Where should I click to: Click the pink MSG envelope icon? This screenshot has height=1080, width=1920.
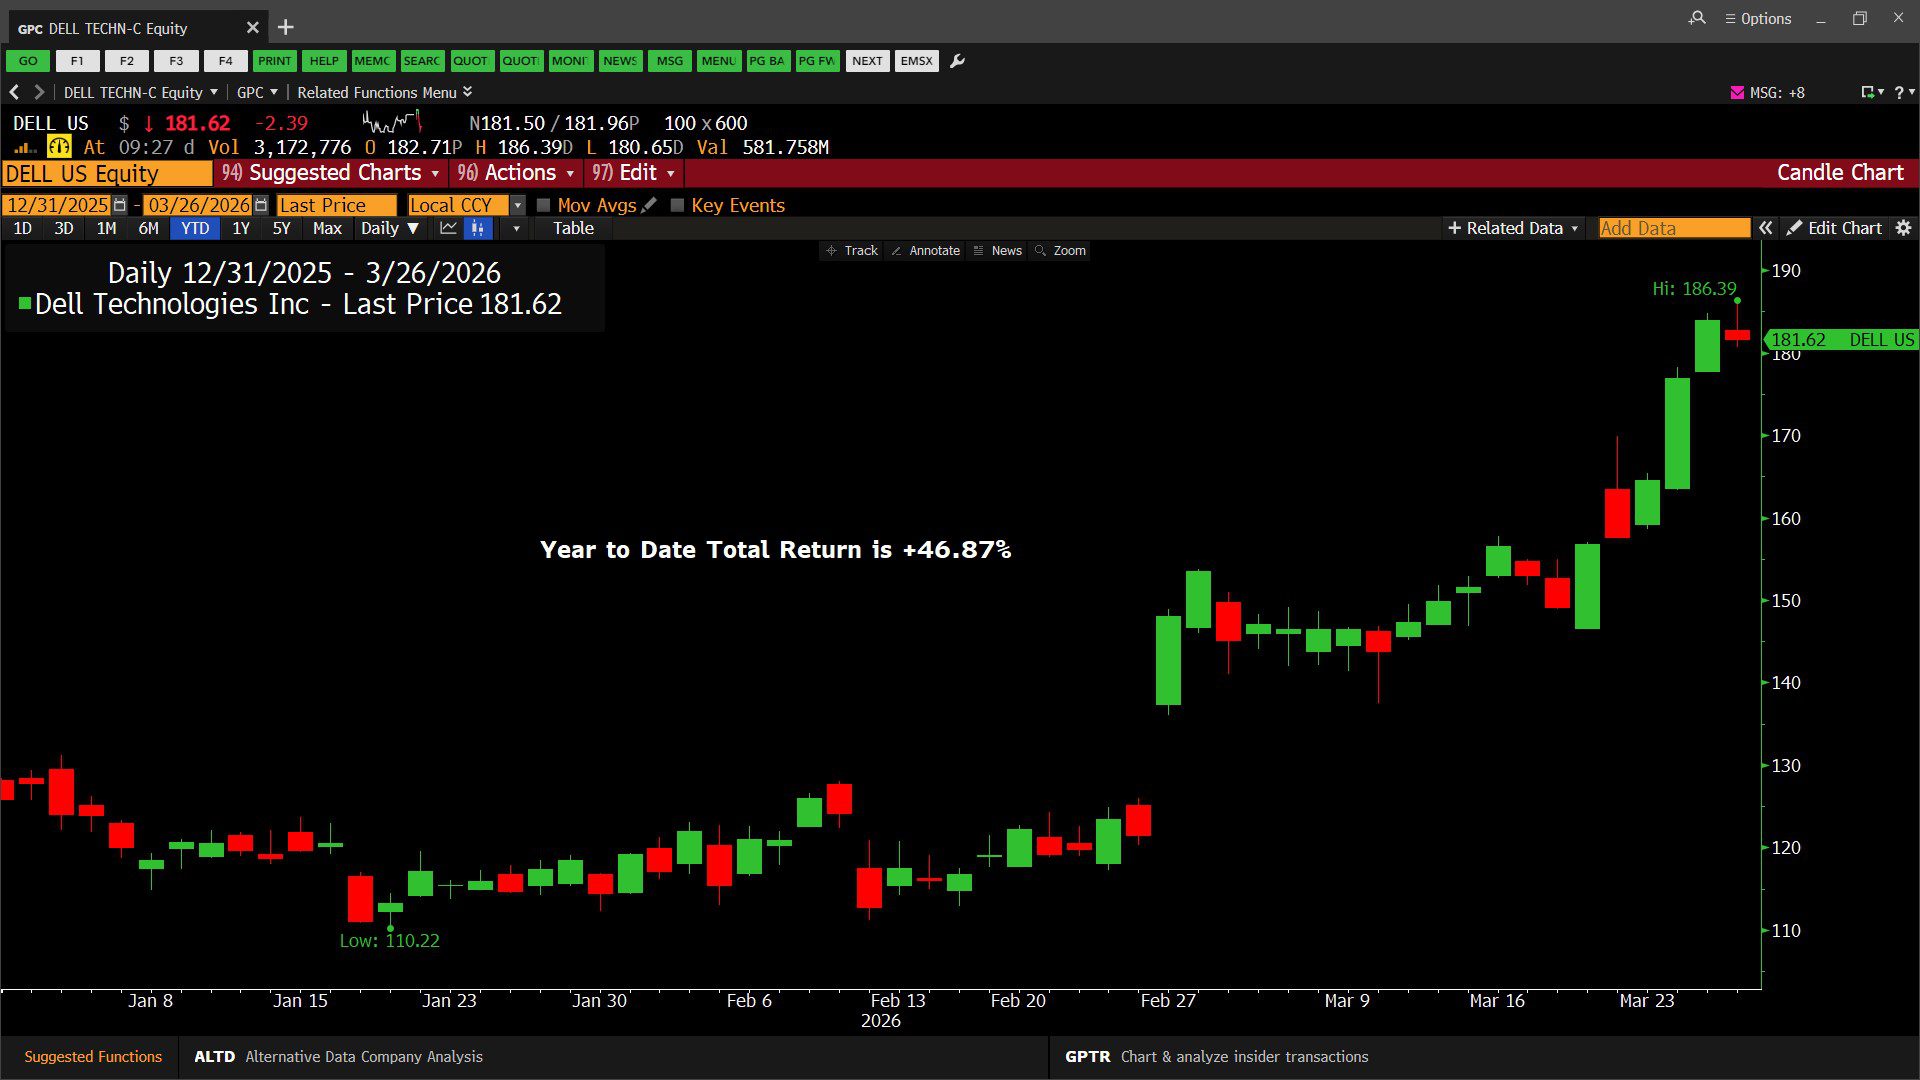(x=1737, y=92)
